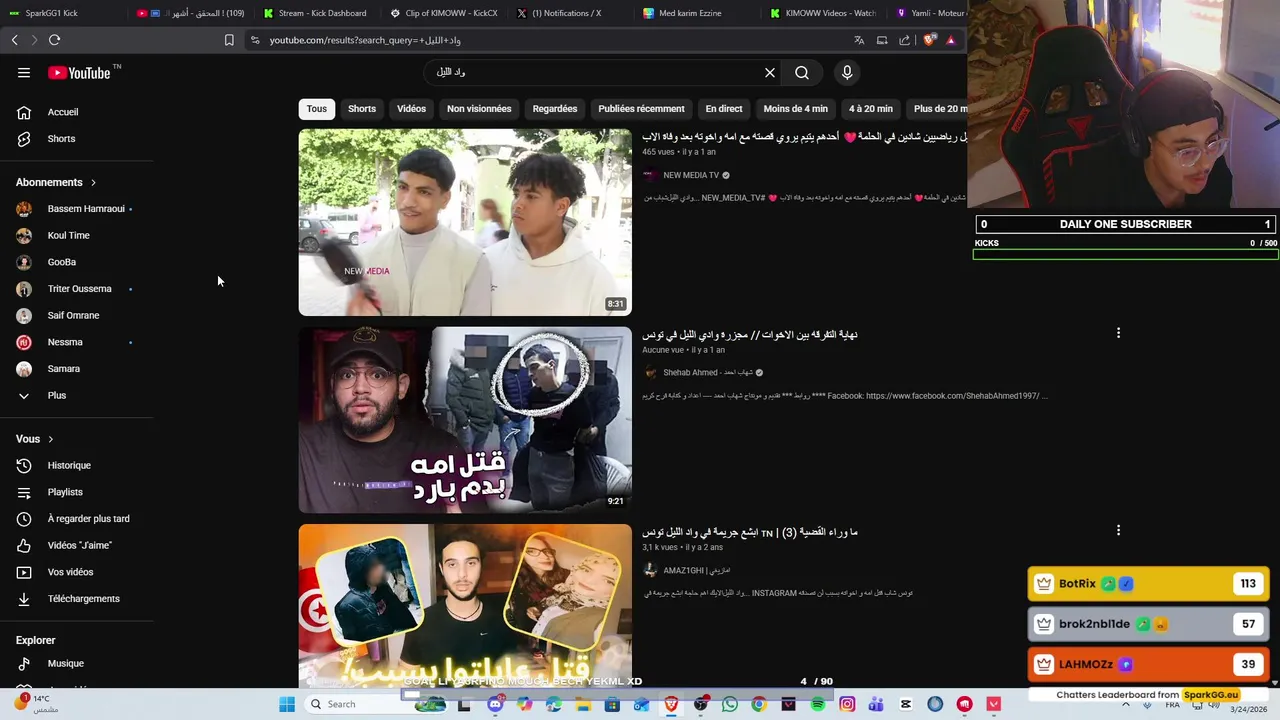Start voice search with the microphone
Image resolution: width=1280 pixels, height=720 pixels.
(847, 73)
